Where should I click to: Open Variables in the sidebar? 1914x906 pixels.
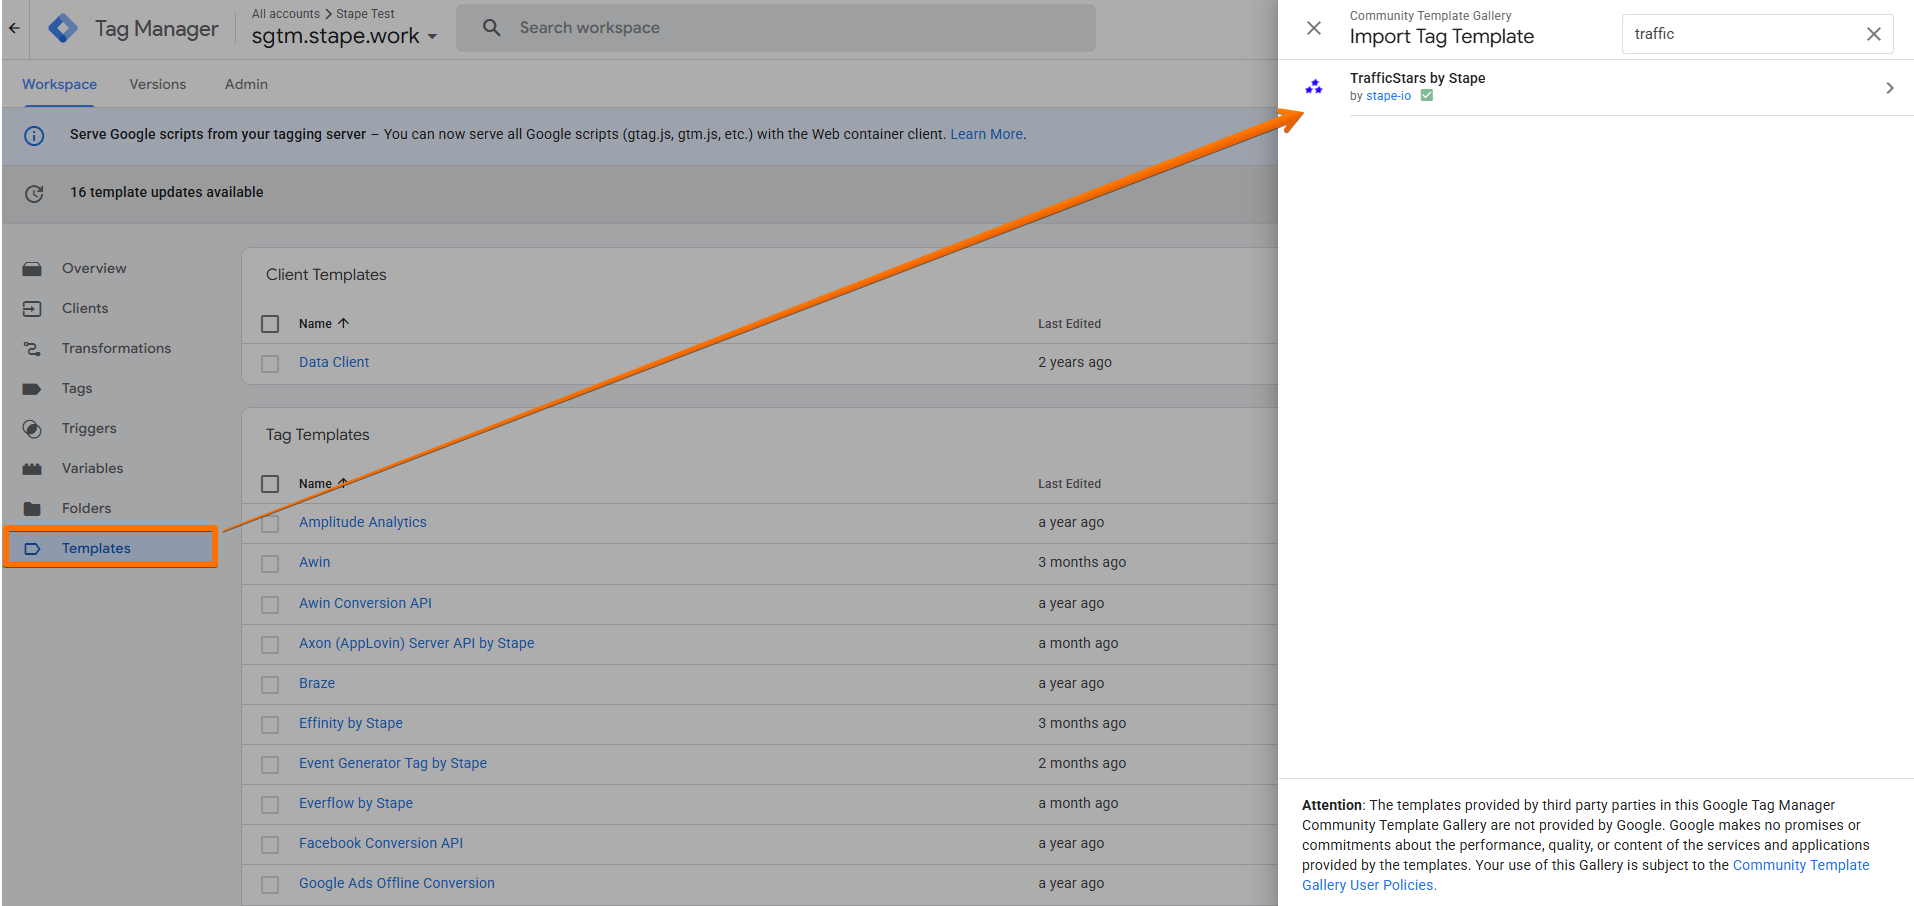pyautogui.click(x=92, y=468)
